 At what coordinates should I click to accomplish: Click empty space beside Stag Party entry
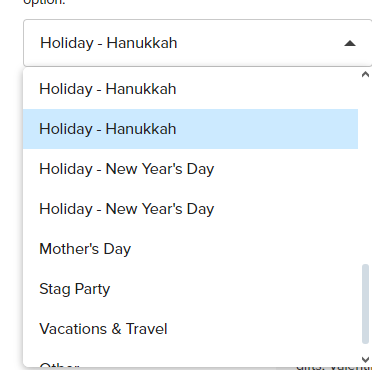(x=233, y=289)
